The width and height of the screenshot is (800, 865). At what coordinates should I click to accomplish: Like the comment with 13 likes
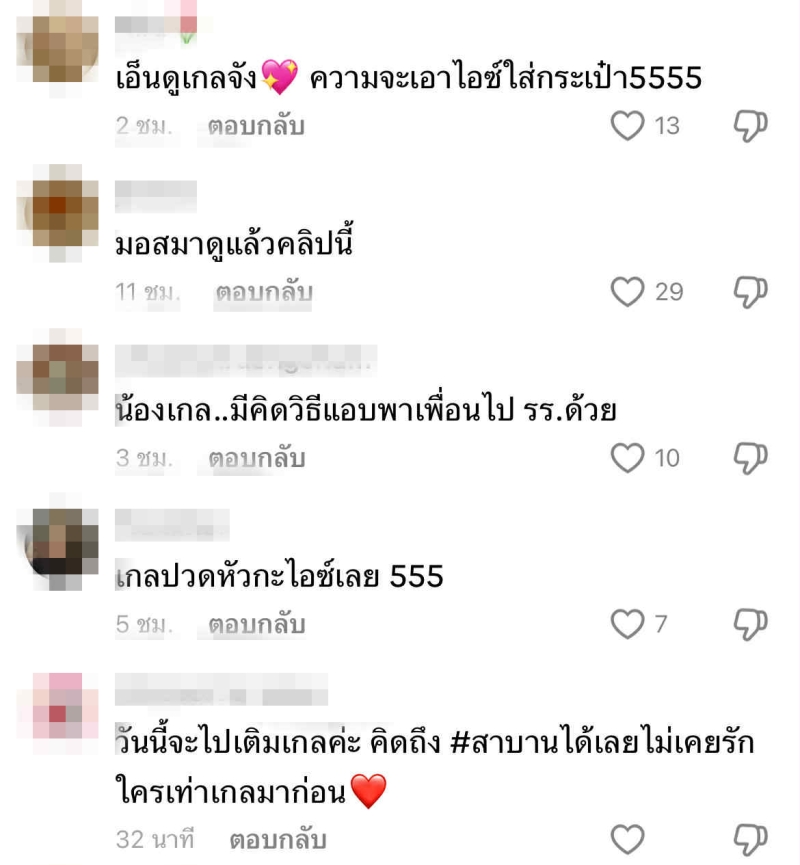click(x=627, y=126)
